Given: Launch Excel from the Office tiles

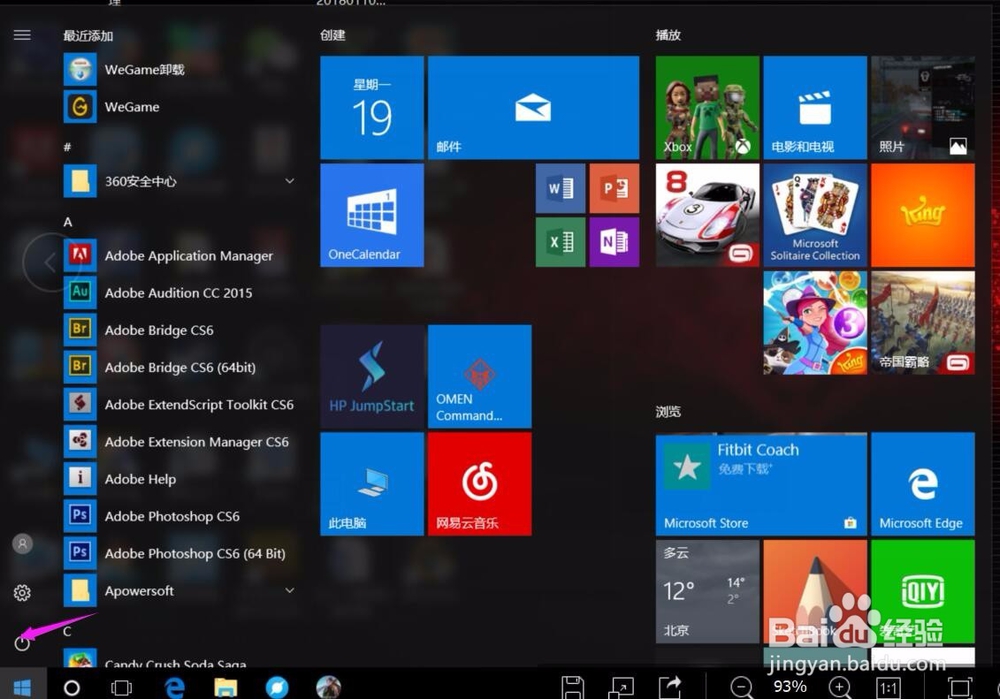Looking at the screenshot, I should coord(561,242).
